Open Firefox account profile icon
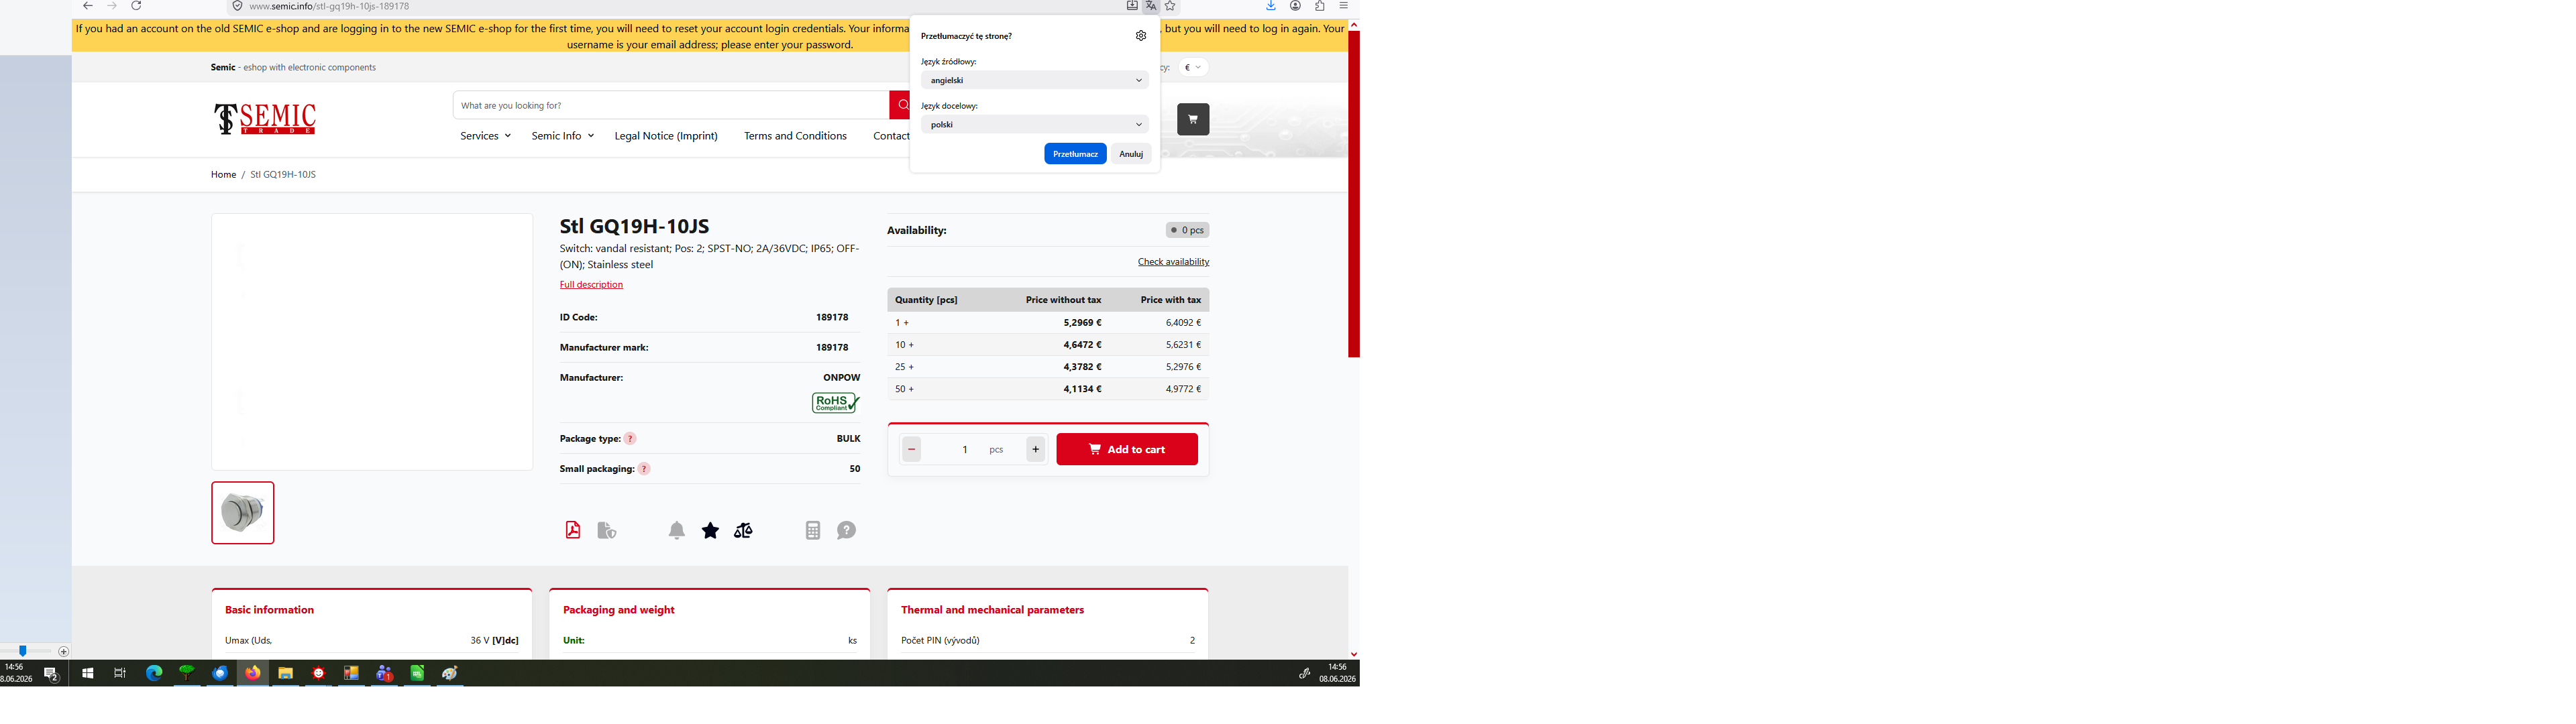 (x=1295, y=6)
